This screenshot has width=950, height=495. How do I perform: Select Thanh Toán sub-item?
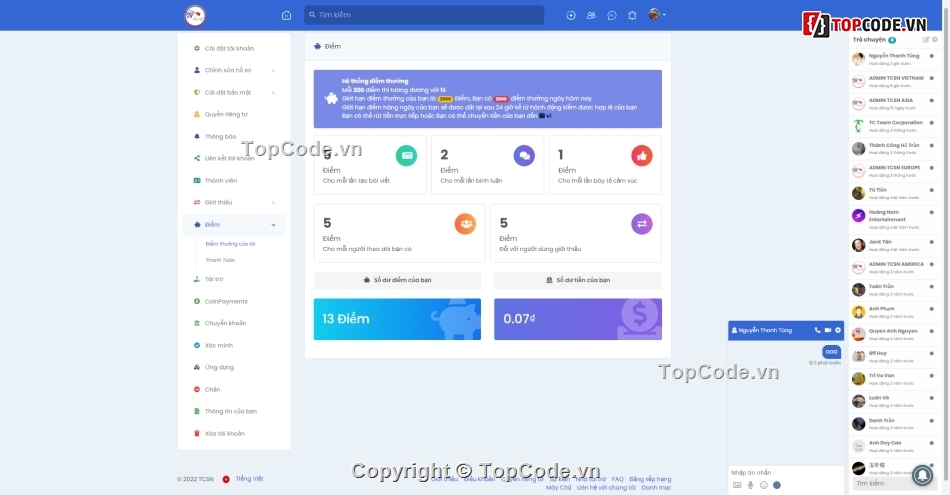pyautogui.click(x=220, y=260)
